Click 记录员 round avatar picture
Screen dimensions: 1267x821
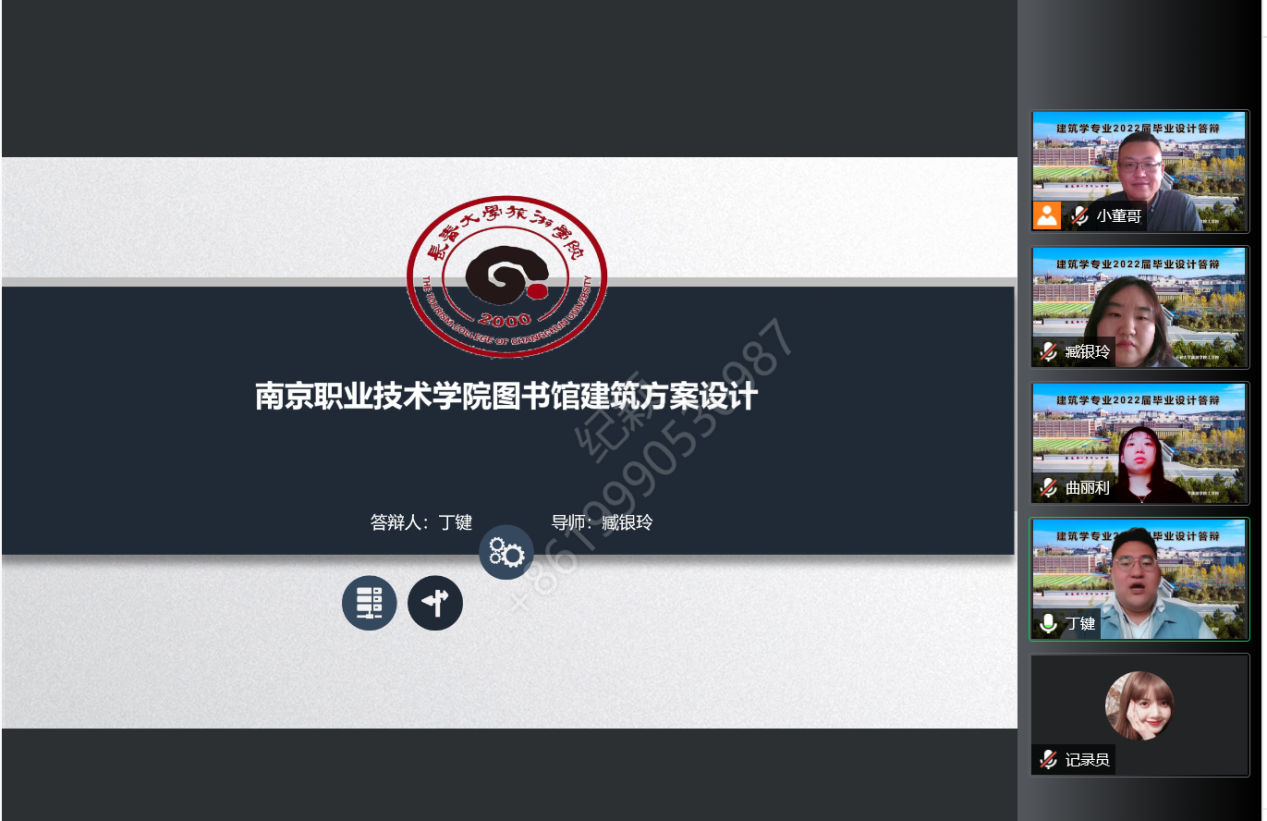click(1139, 705)
